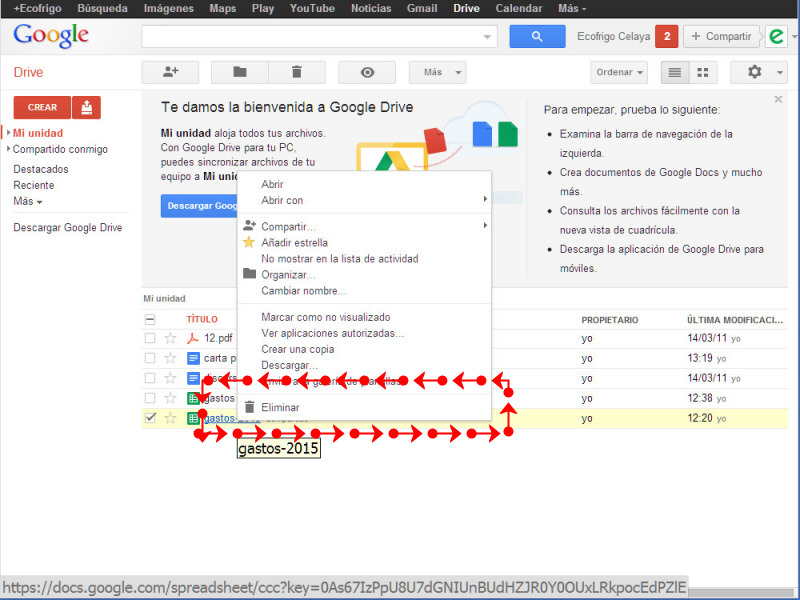Close the welcome banner with X
800x600 pixels.
pos(778,99)
